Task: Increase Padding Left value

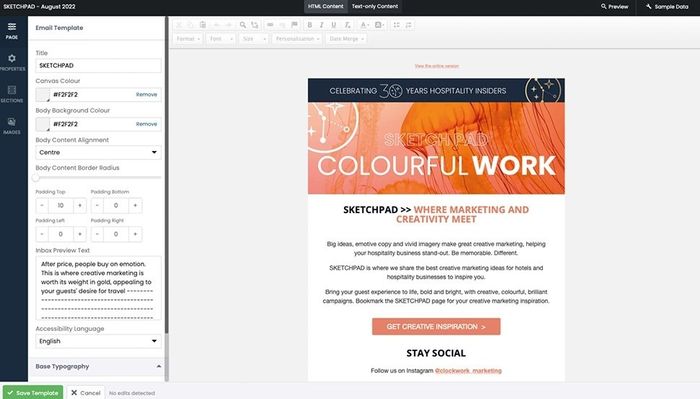Action: click(80, 234)
